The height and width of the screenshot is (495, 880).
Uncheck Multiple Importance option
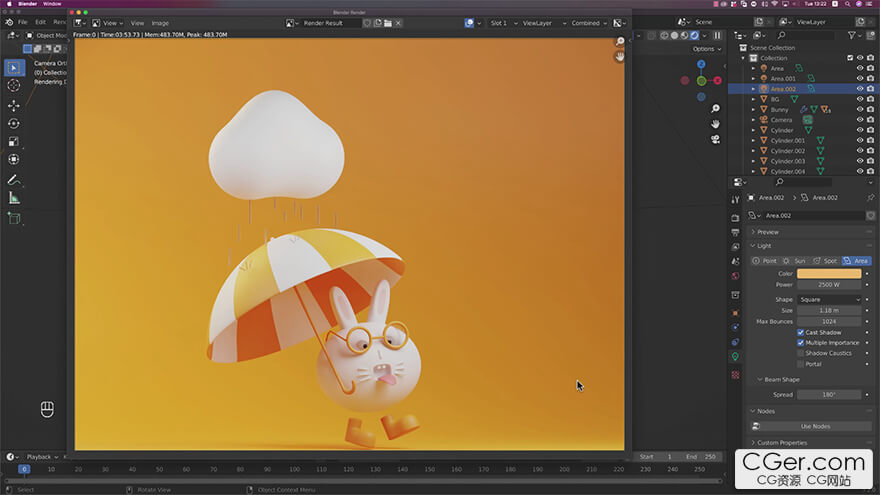click(801, 343)
